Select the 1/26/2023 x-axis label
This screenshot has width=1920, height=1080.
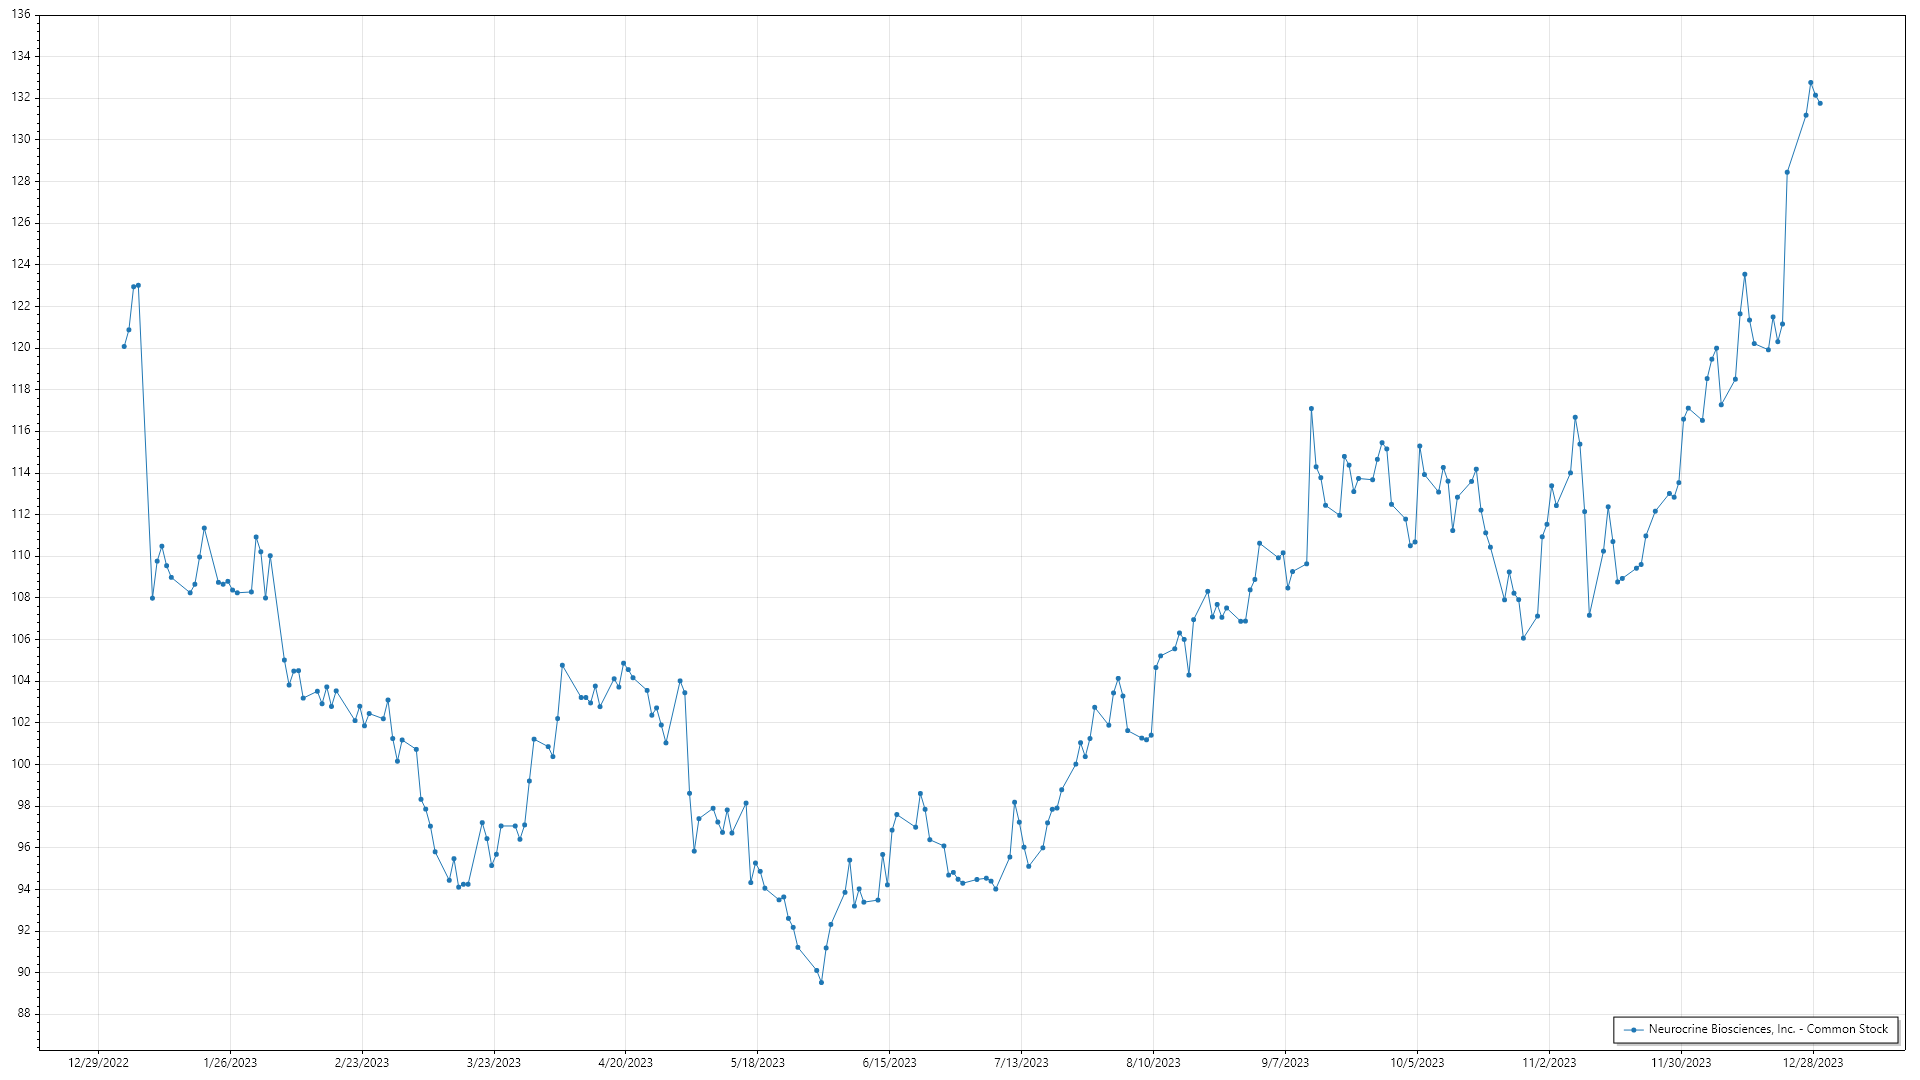[230, 1063]
